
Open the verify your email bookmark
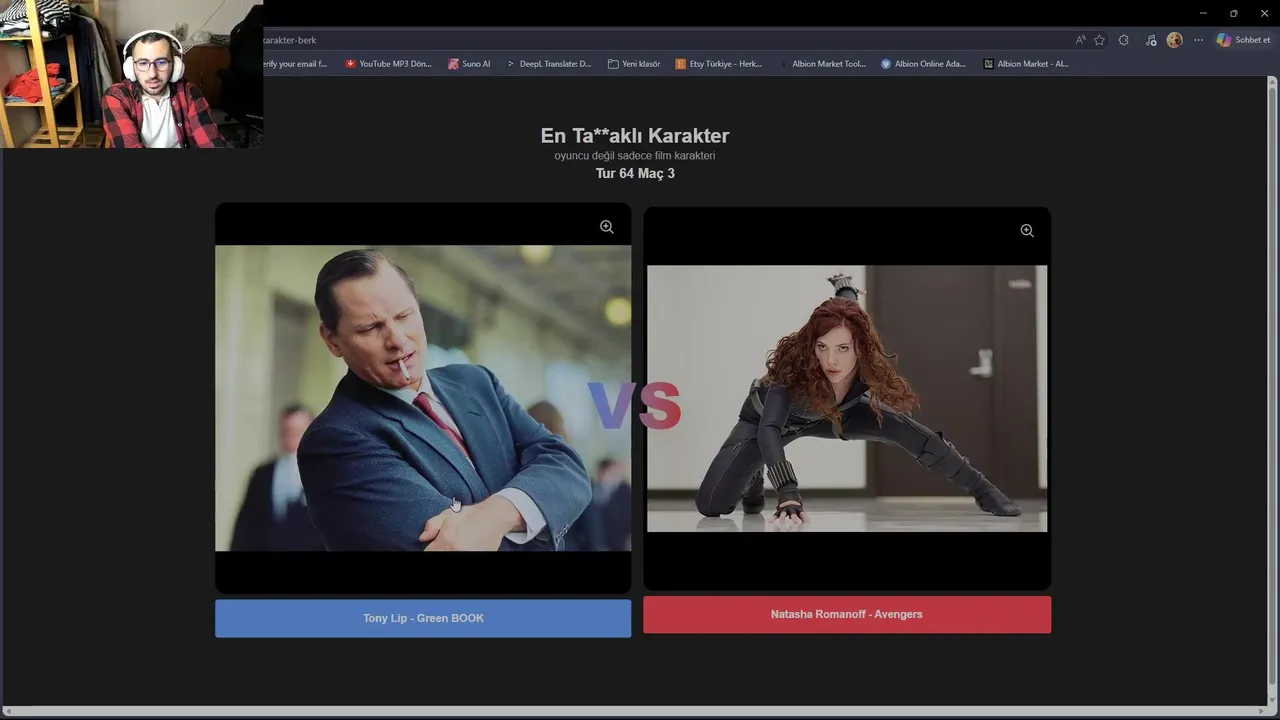tap(296, 64)
